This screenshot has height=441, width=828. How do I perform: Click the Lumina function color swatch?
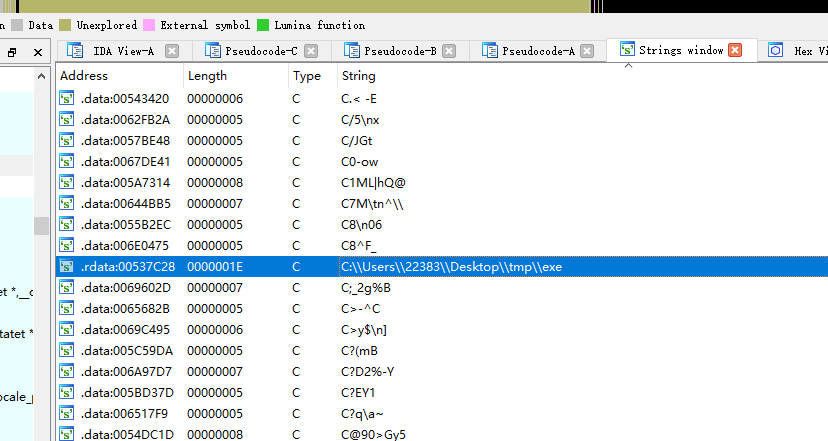[262, 25]
